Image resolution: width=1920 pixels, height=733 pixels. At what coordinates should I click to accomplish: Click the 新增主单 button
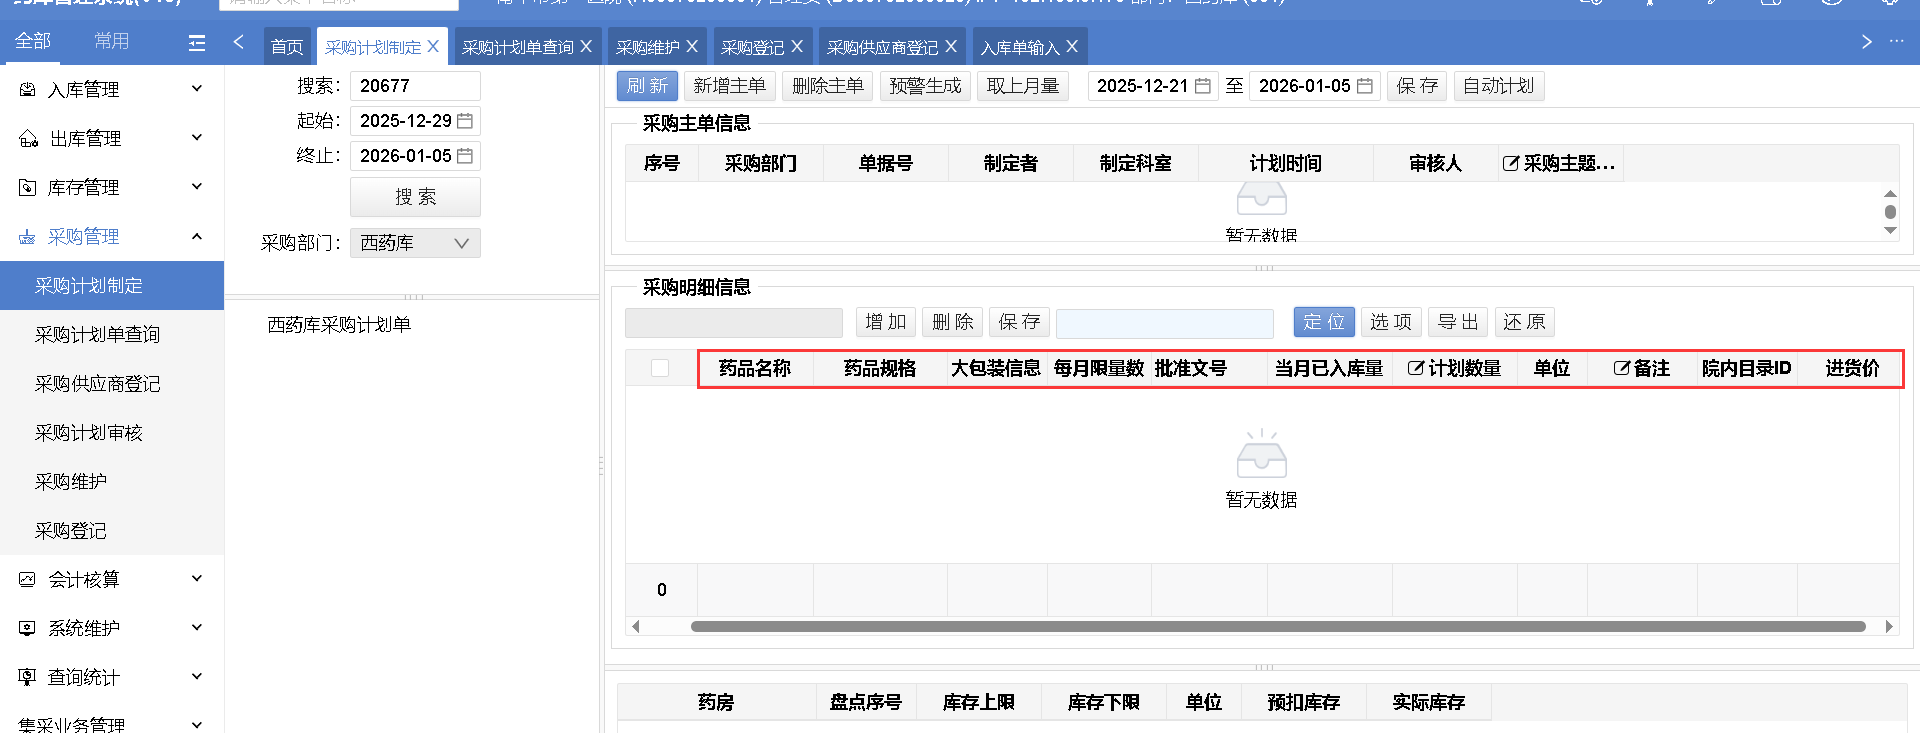tap(730, 86)
